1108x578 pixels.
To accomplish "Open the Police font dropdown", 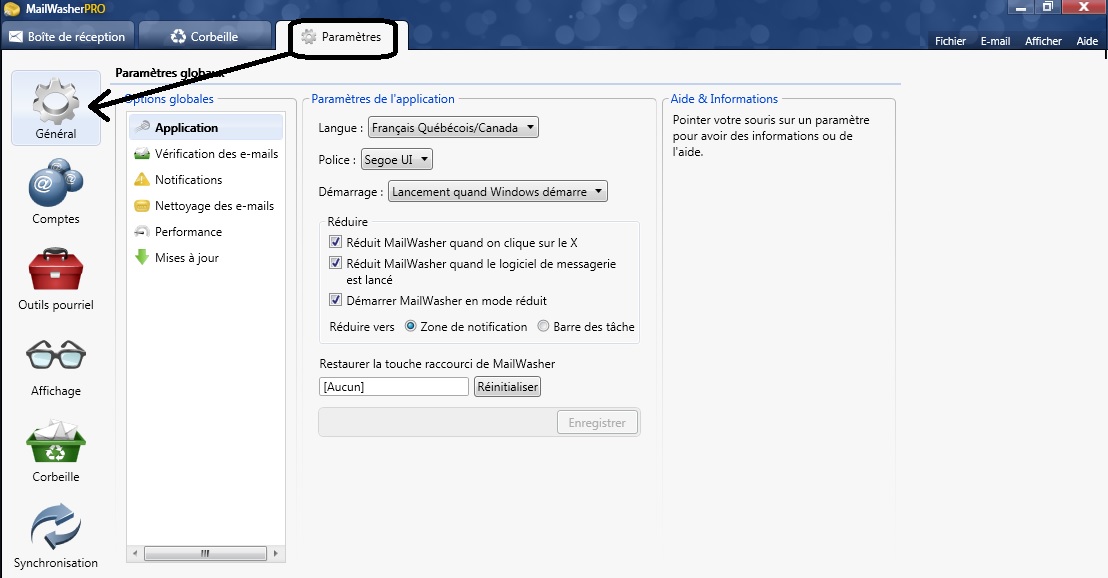I will tap(396, 160).
